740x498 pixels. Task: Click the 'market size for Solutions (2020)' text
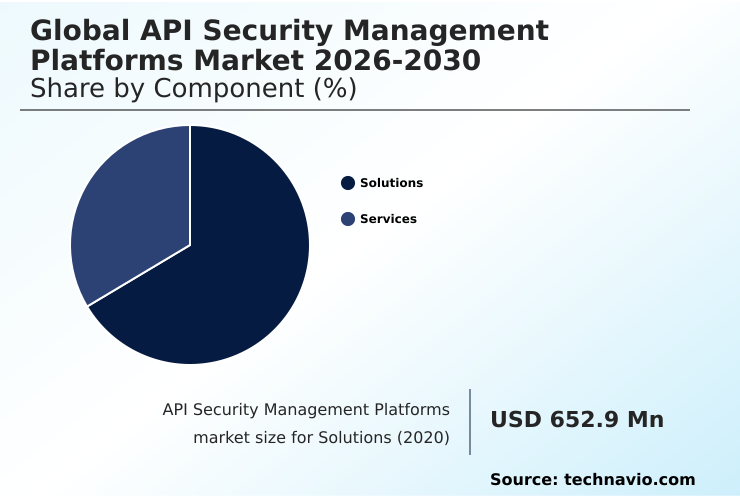tap(321, 437)
